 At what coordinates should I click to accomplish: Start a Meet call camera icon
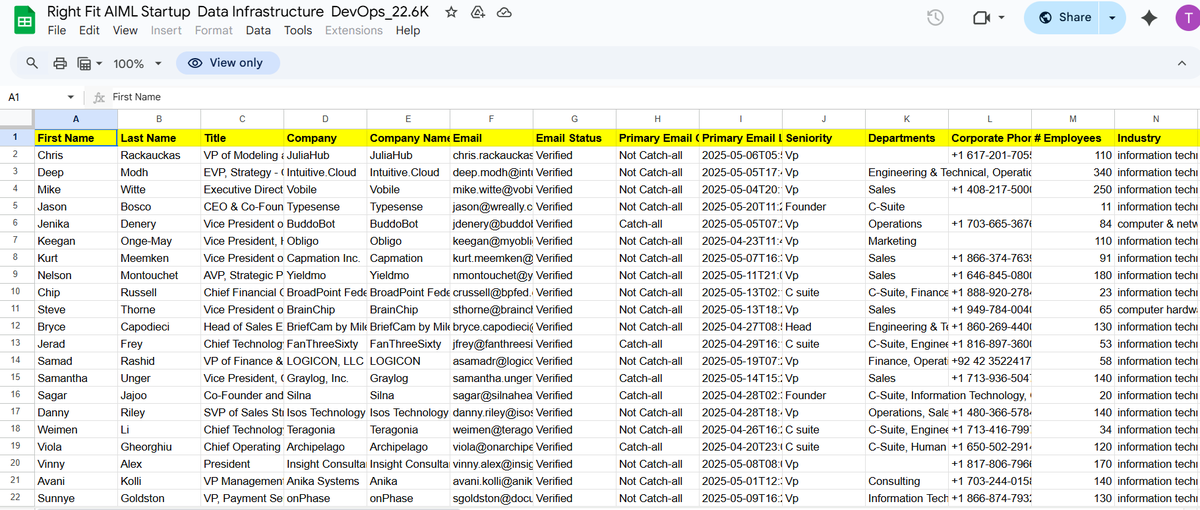(981, 18)
